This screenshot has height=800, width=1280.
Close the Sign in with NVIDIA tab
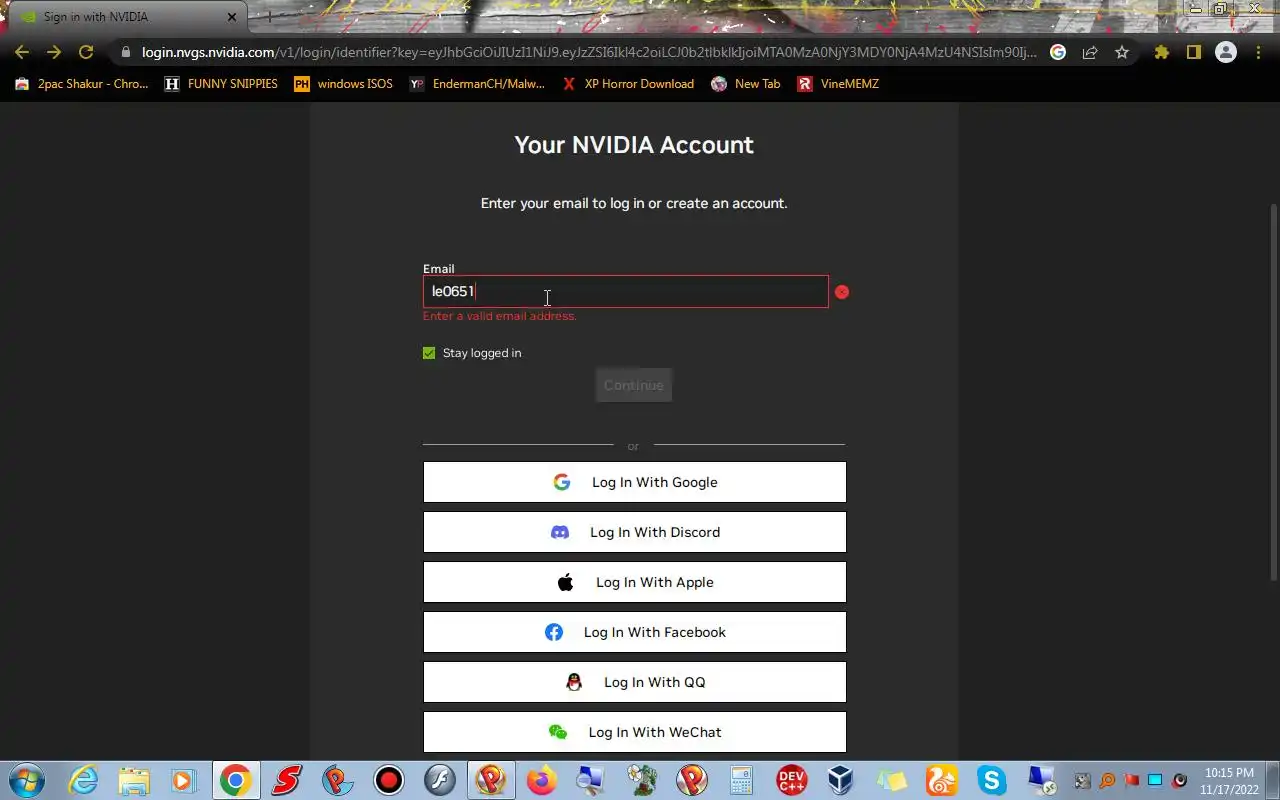point(232,17)
